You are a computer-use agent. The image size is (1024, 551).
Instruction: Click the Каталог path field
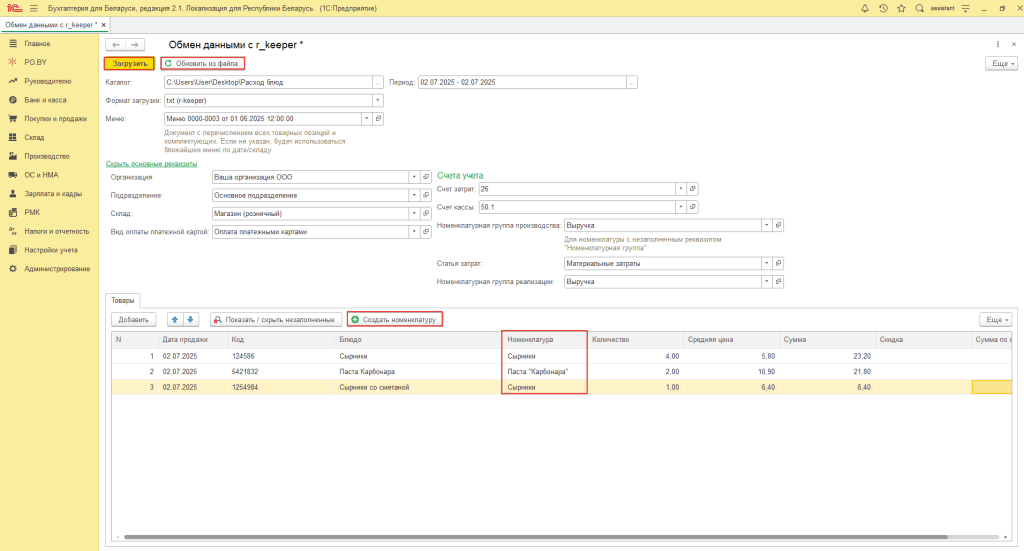(268, 82)
